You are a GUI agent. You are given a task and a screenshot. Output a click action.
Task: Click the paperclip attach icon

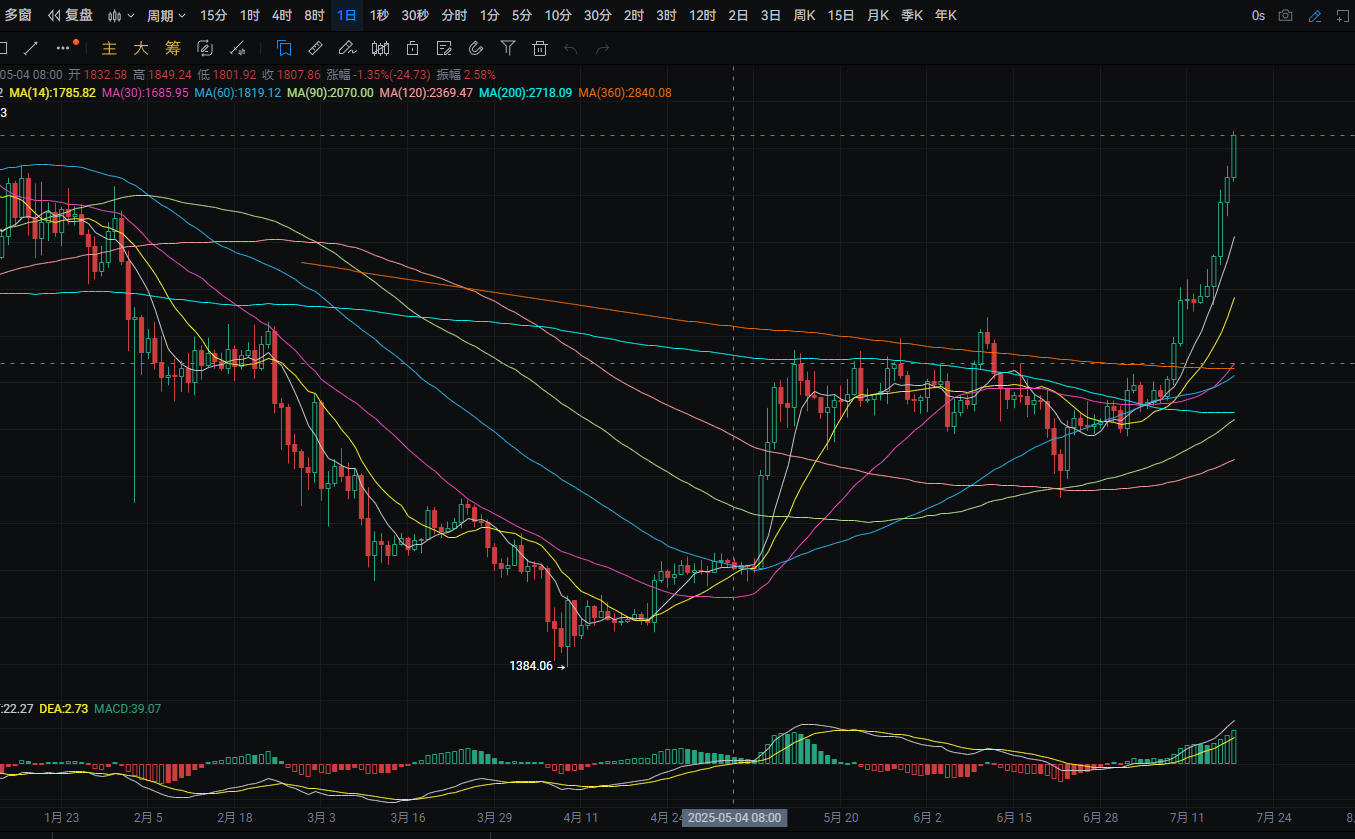[476, 48]
